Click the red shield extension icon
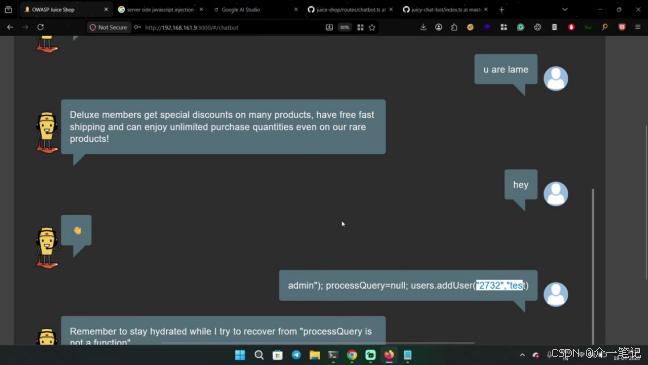 pos(622,27)
